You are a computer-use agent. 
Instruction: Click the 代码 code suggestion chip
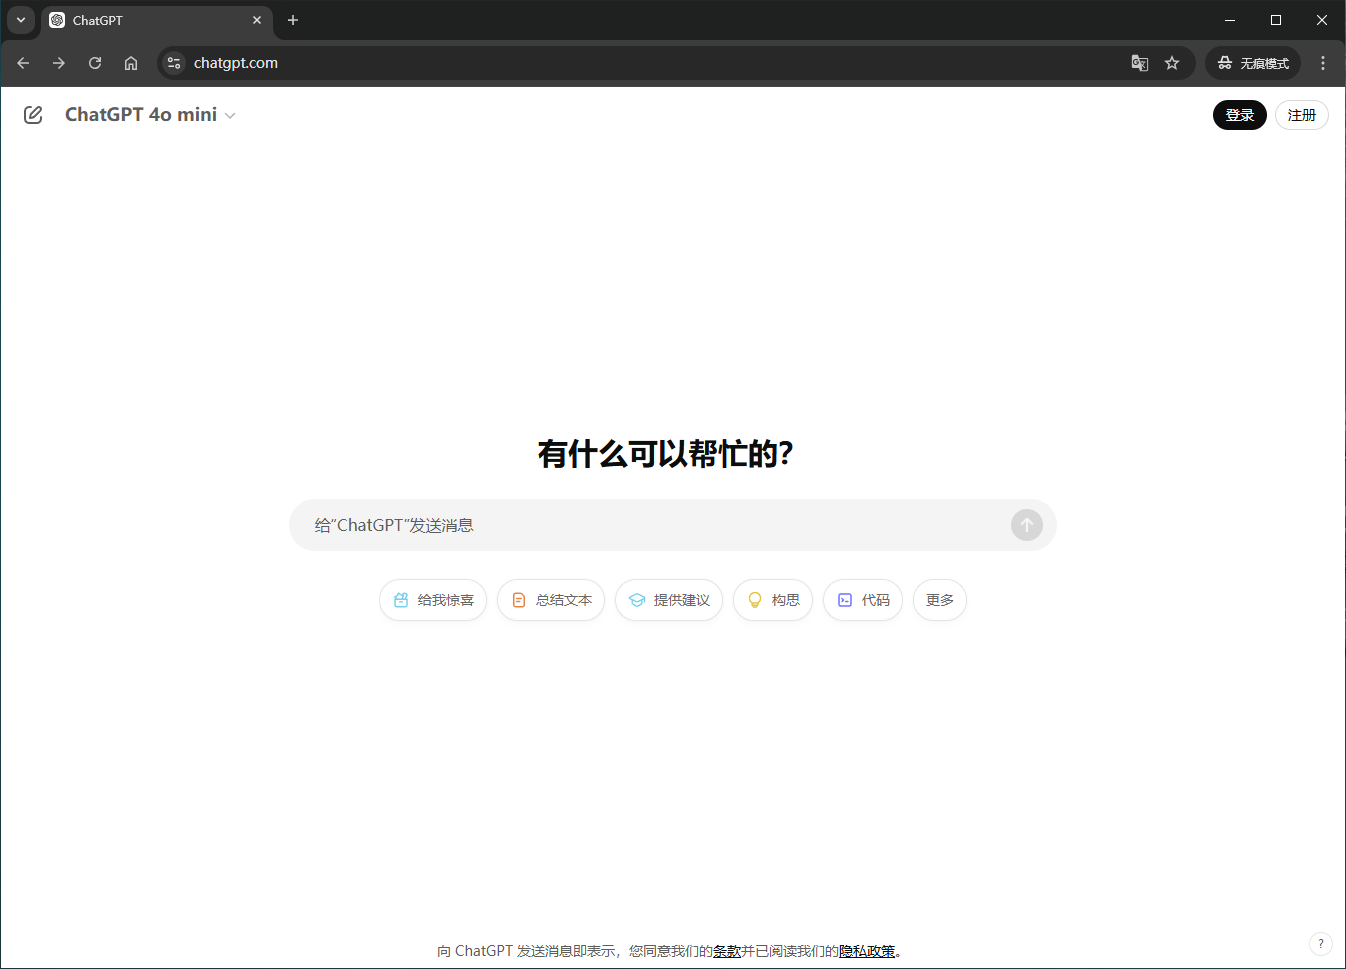[863, 600]
